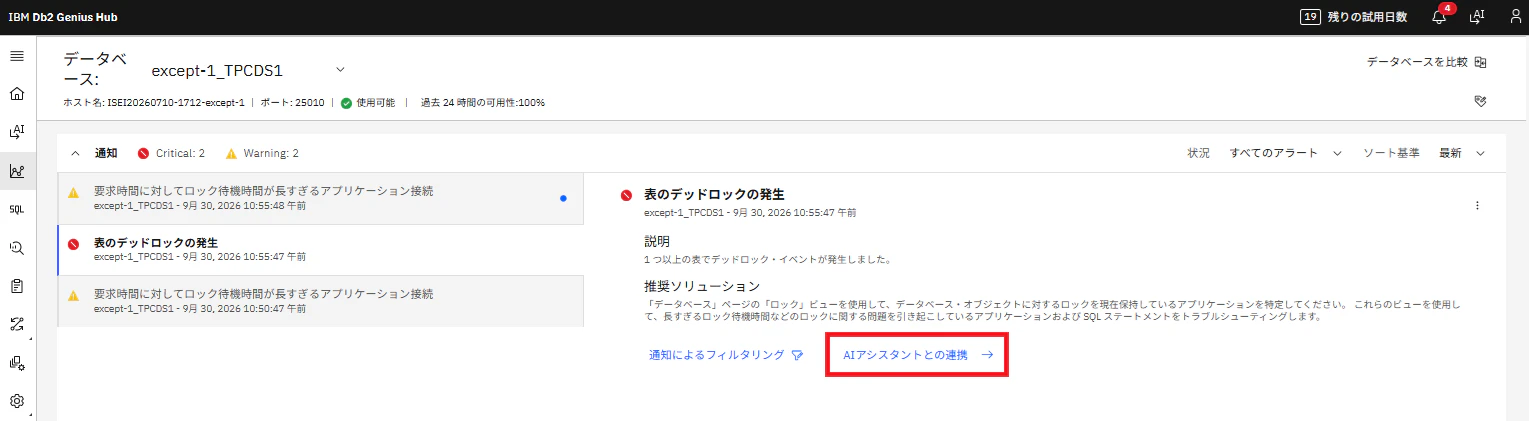Screen dimensions: 1529x421
Task: Click the 状況 label
Action: click(x=1198, y=153)
